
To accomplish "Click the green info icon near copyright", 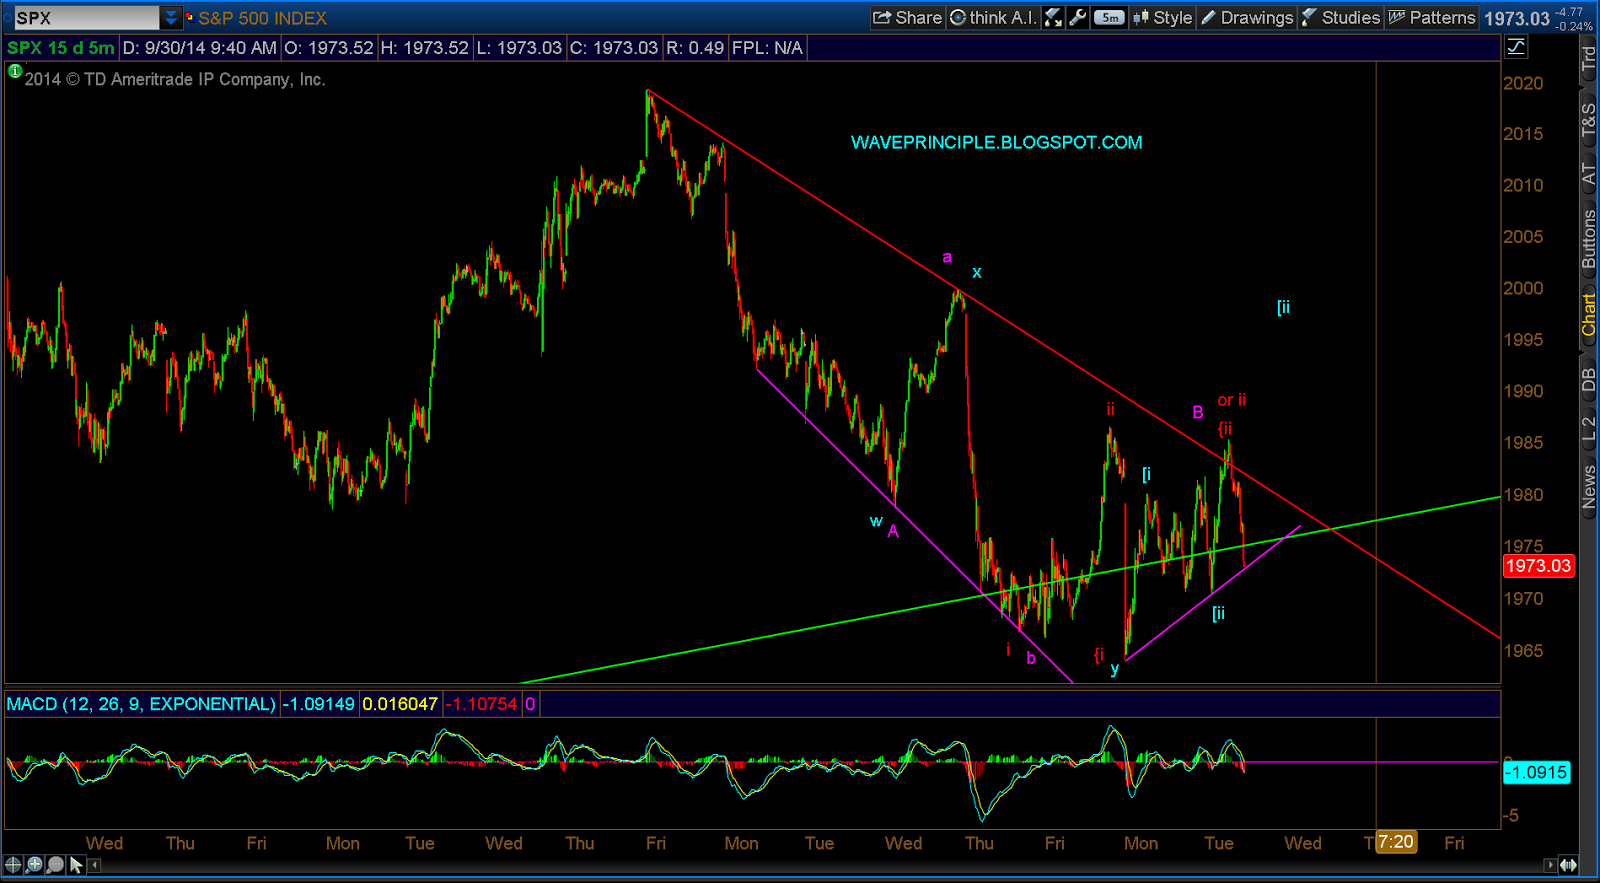I will (x=14, y=71).
